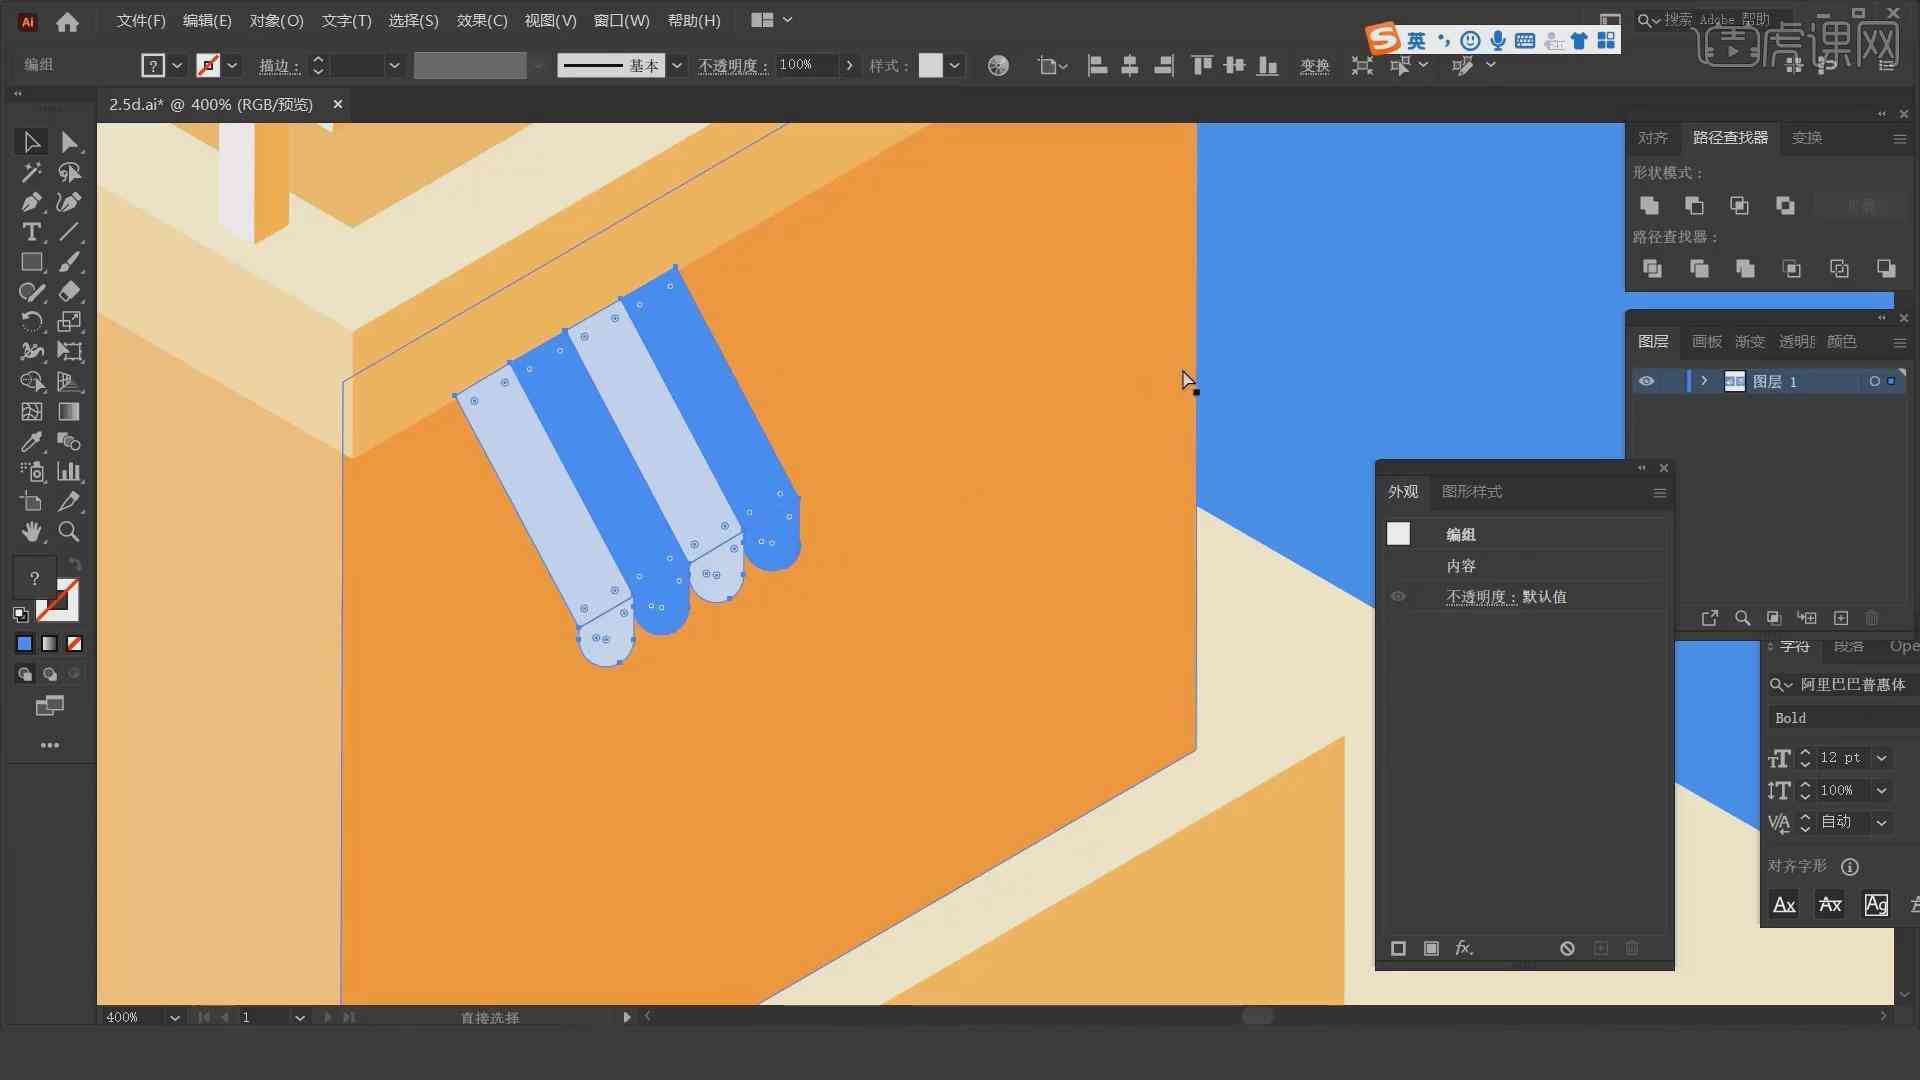Open the 窗口(W) menu
The height and width of the screenshot is (1080, 1920).
[x=621, y=21]
